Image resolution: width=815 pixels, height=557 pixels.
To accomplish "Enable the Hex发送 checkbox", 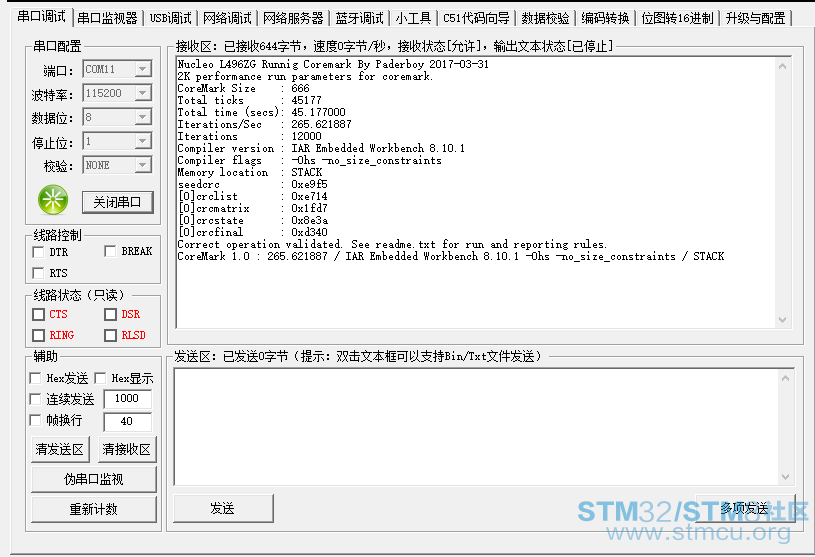I will pos(35,378).
